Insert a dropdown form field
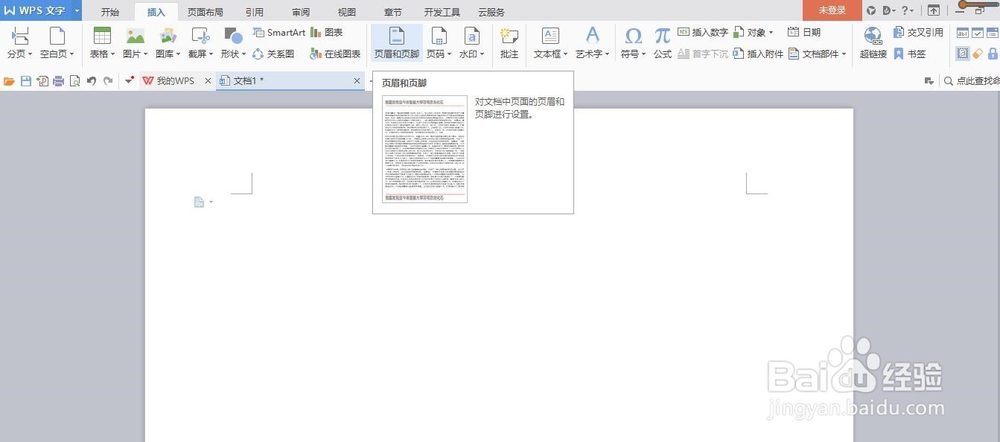Image resolution: width=1000 pixels, height=442 pixels. pos(992,32)
